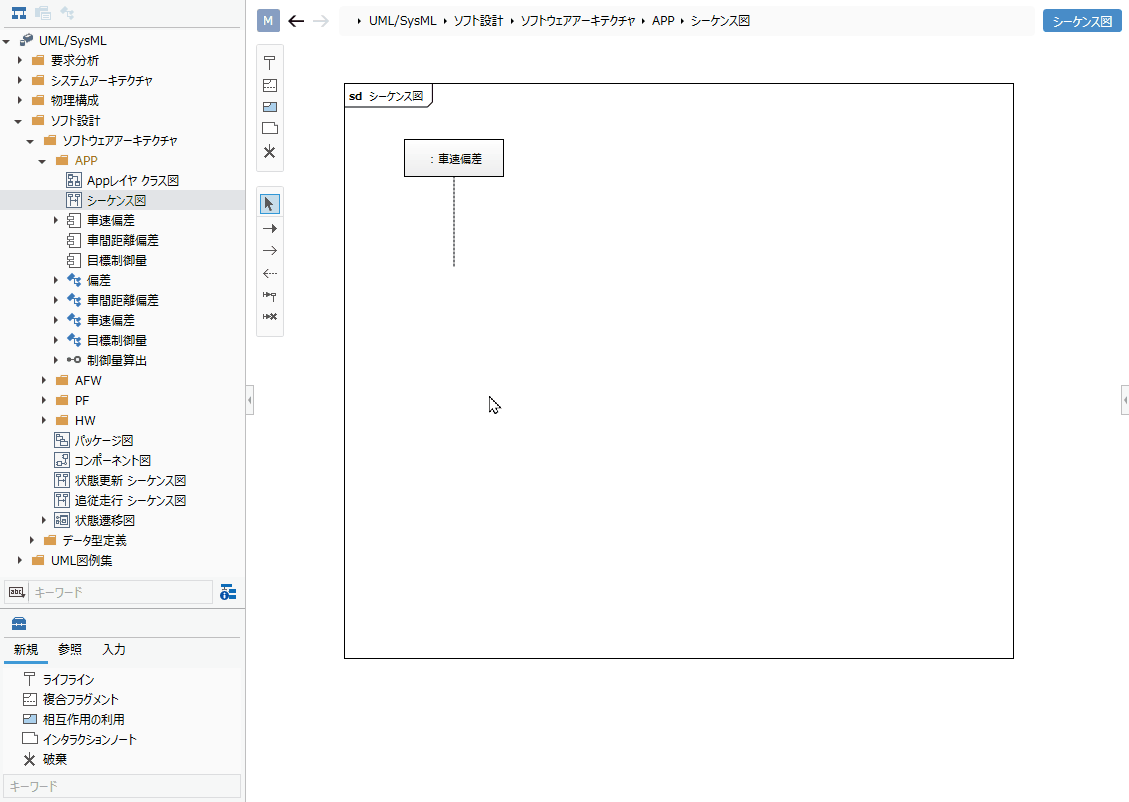The width and height of the screenshot is (1129, 802).
Task: Switch to the 入力 tab
Action: coord(114,650)
